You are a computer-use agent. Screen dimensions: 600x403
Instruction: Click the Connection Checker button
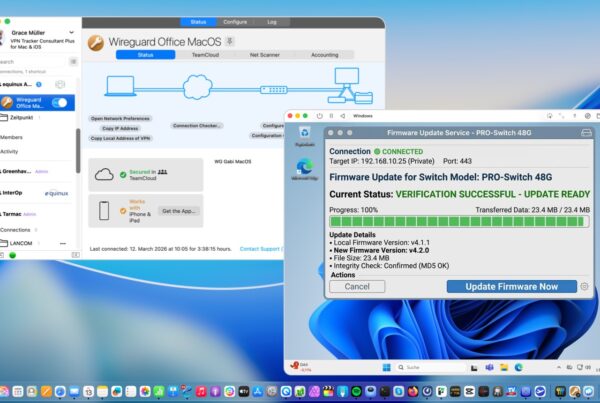click(197, 126)
